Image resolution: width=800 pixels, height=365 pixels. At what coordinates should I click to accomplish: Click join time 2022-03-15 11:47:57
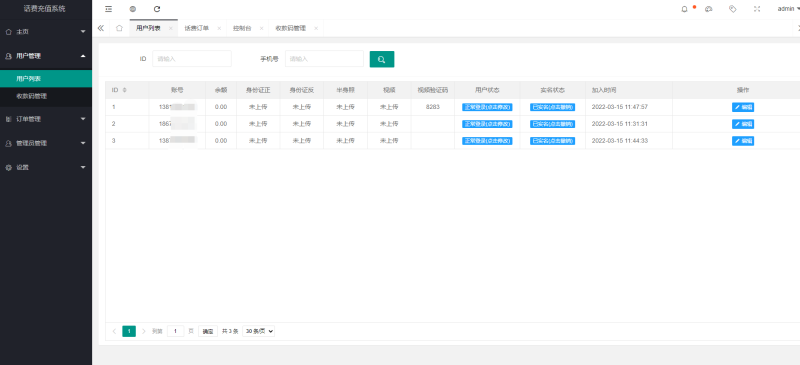pos(620,107)
